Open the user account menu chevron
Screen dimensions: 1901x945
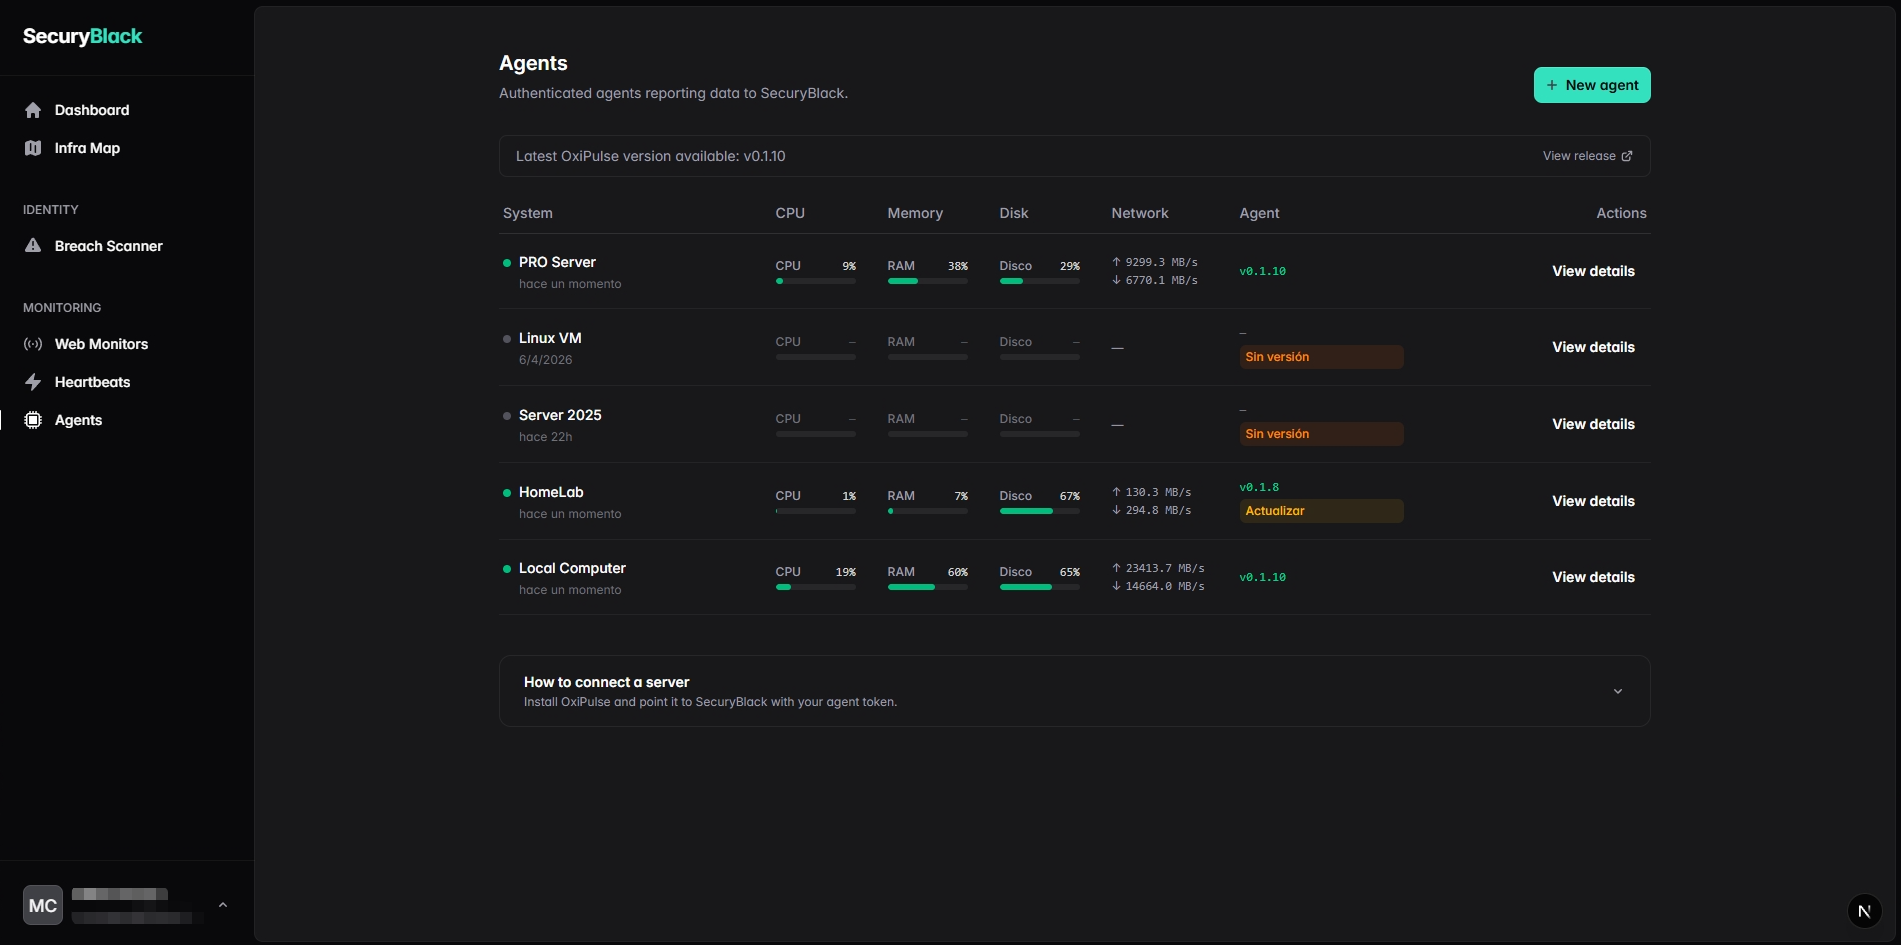(223, 905)
